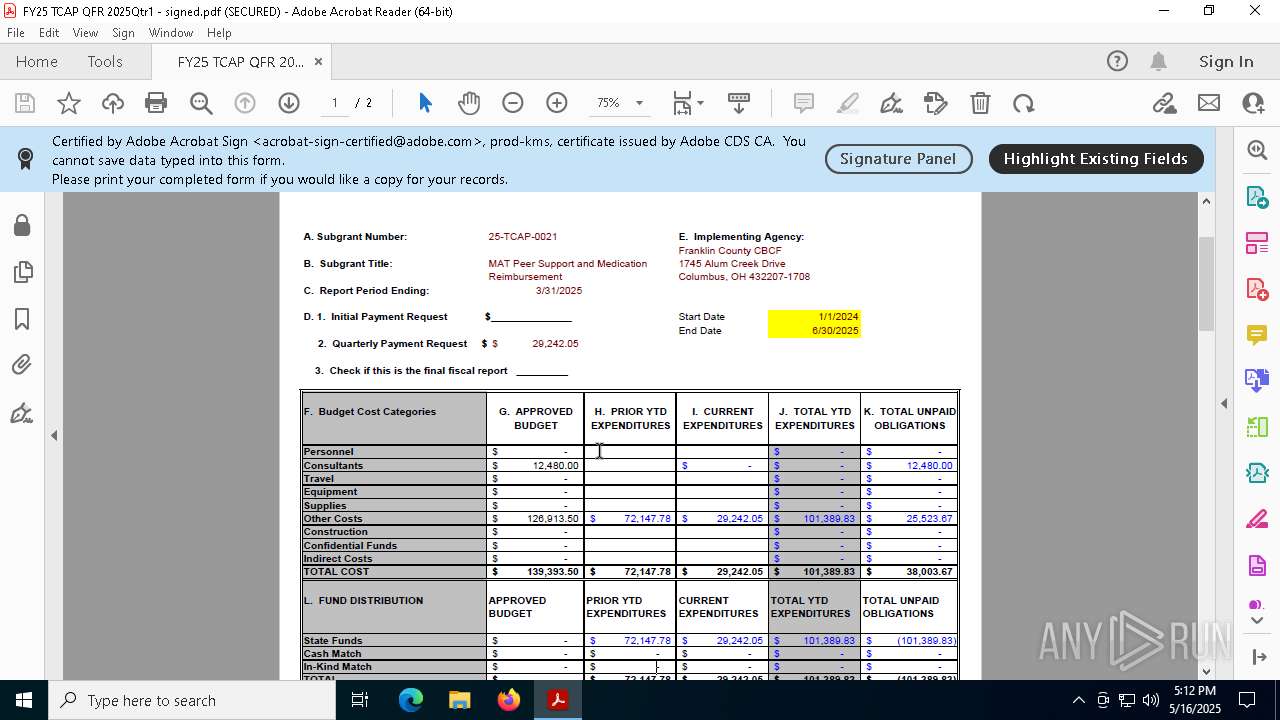
Task: Click Sign In
Action: tap(1226, 61)
